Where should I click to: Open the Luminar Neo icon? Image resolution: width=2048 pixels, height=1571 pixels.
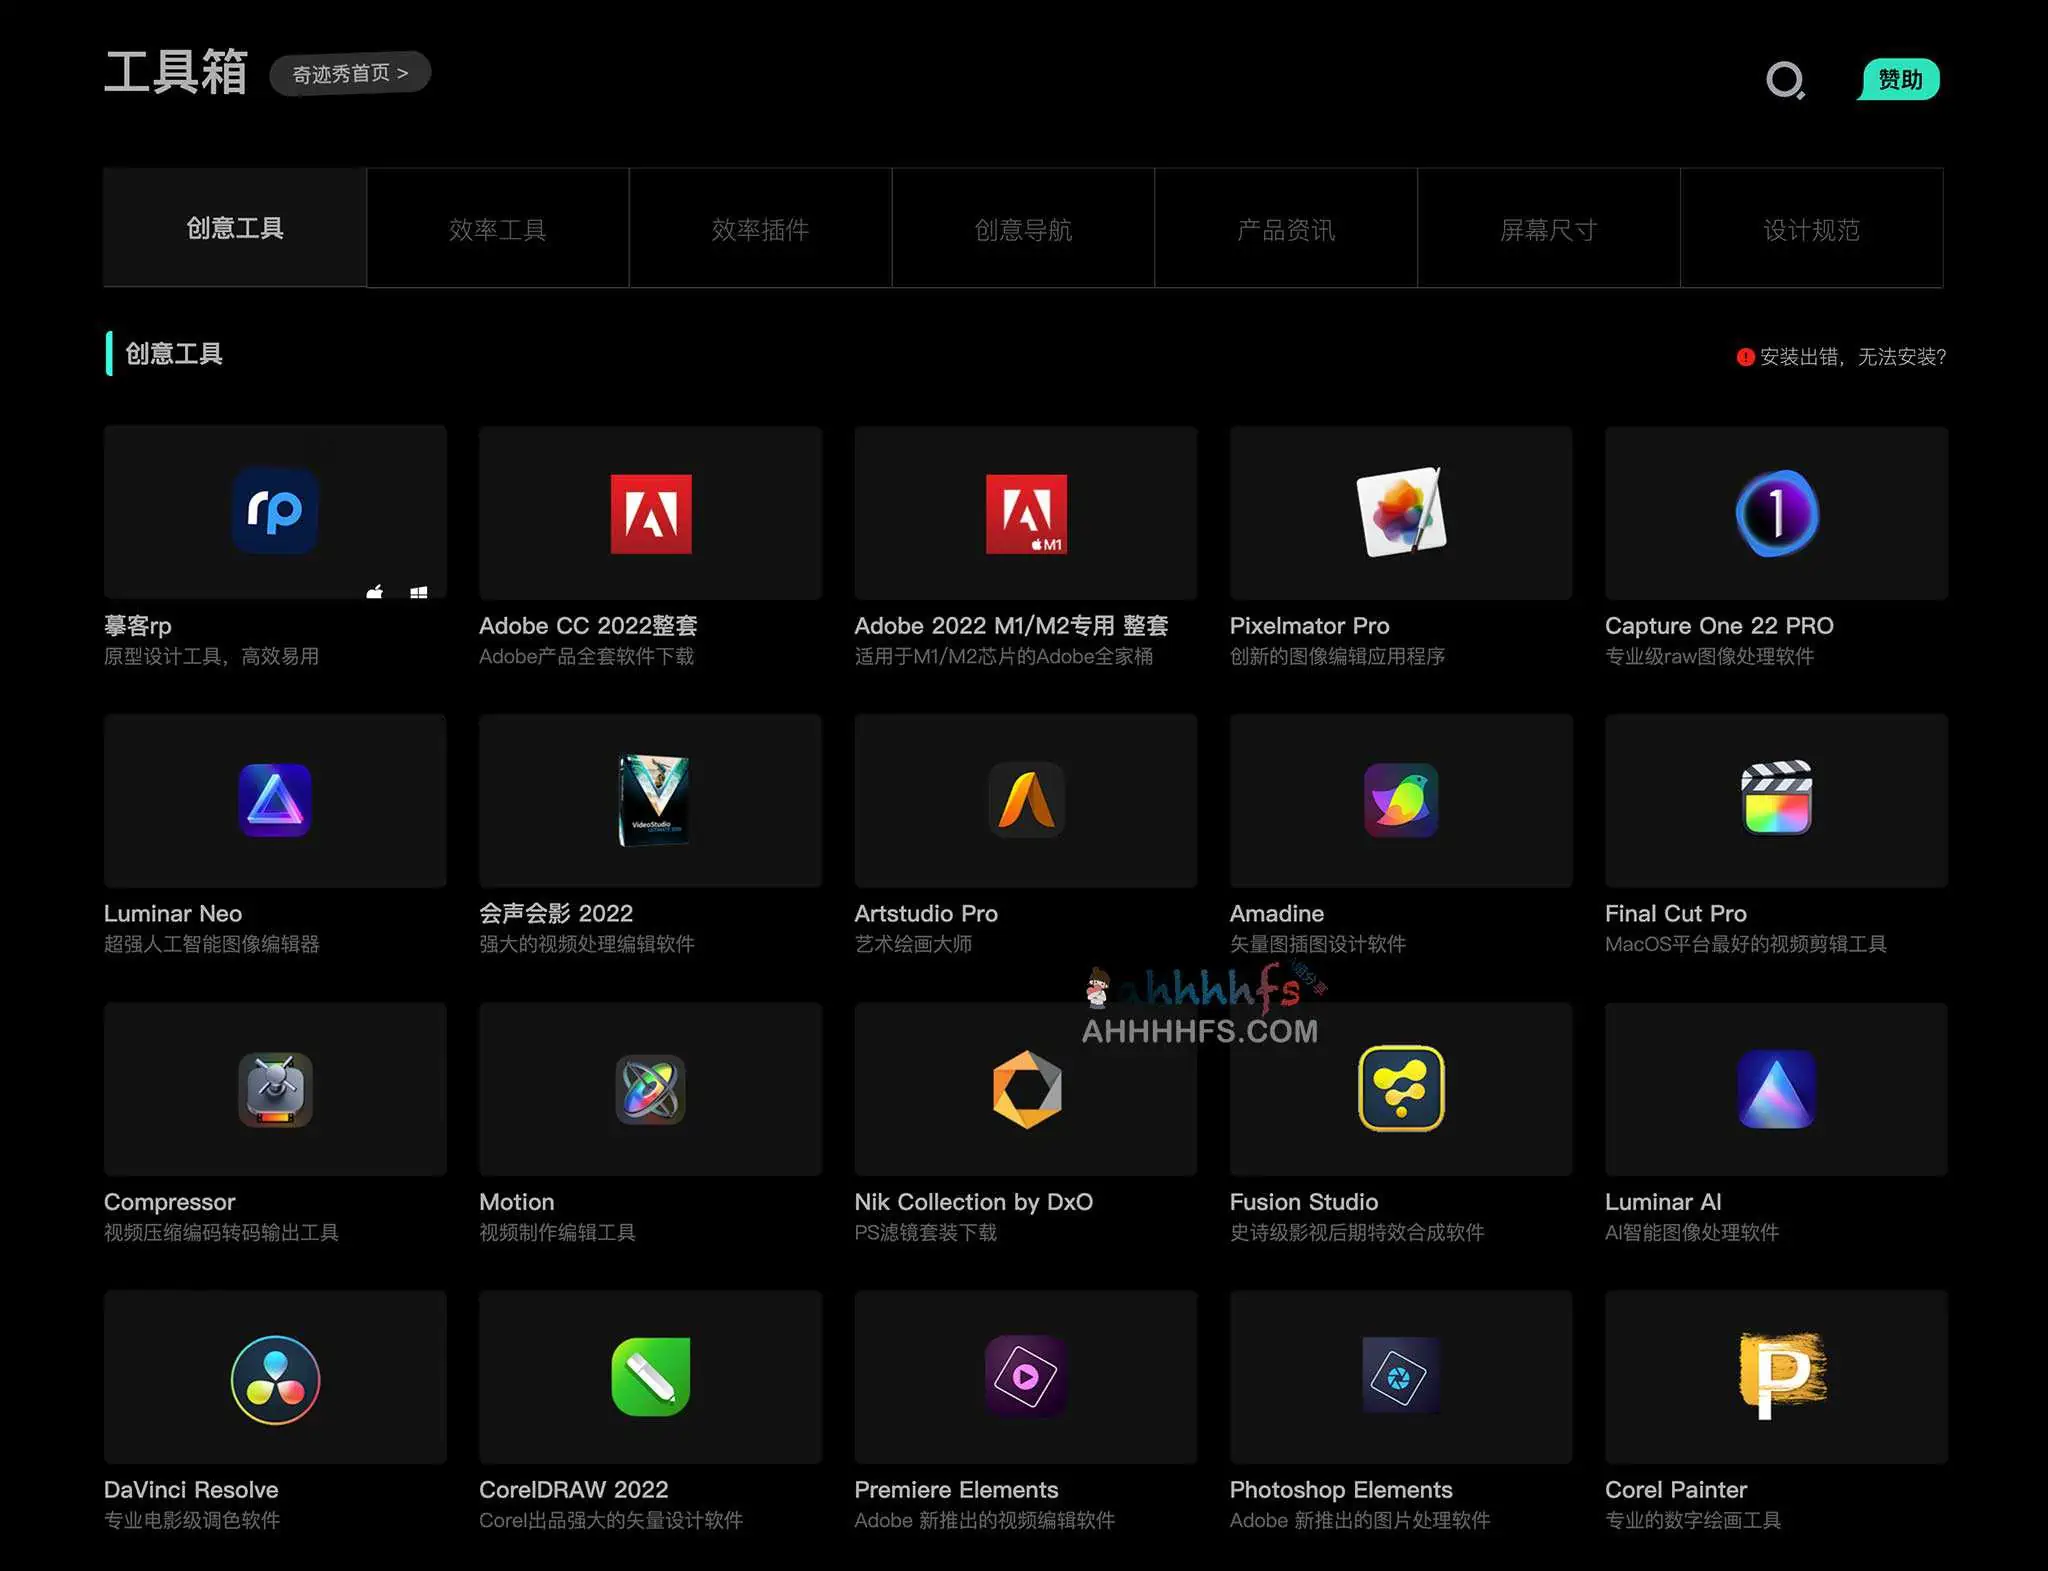point(275,800)
